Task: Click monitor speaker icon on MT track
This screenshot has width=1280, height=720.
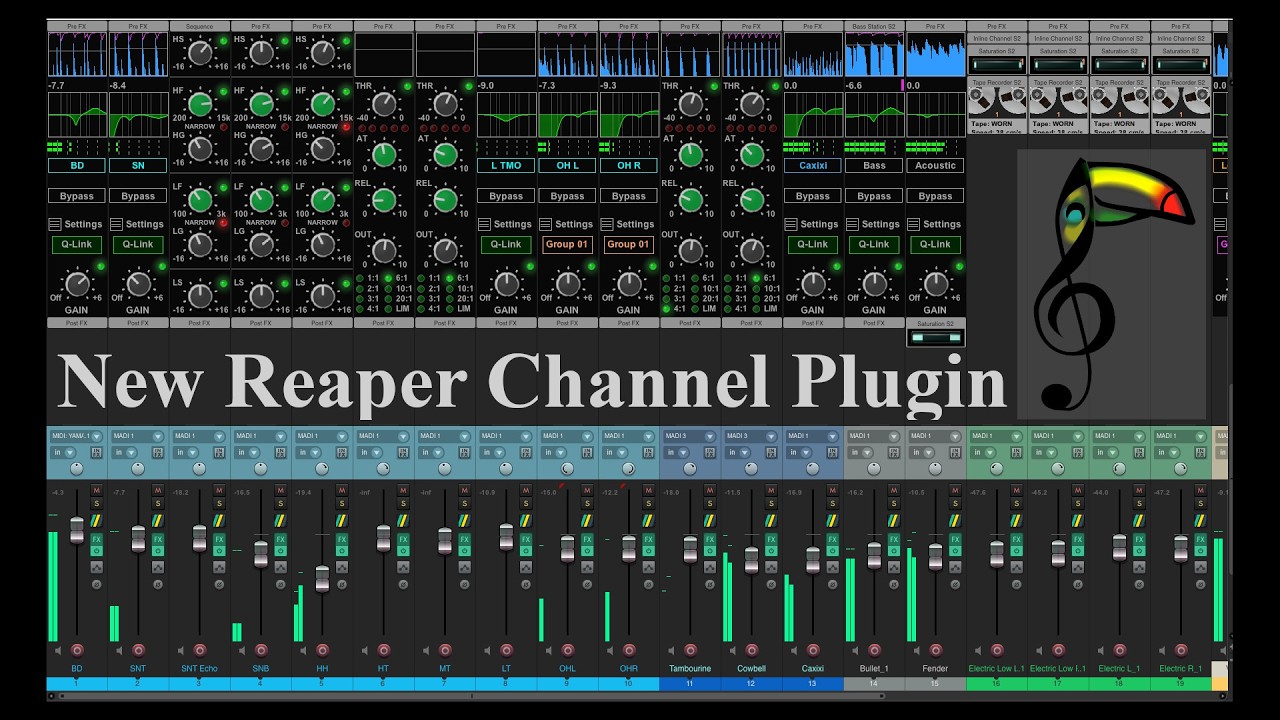Action: point(426,650)
